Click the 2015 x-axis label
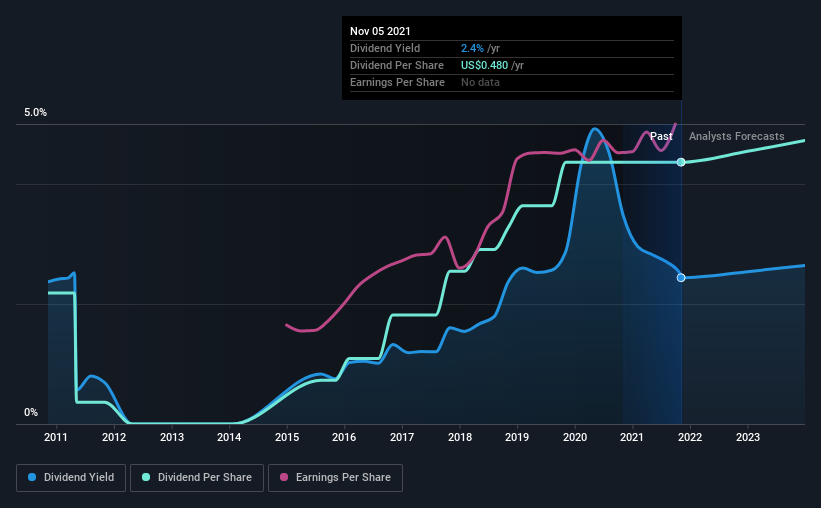The height and width of the screenshot is (508, 821). click(x=287, y=437)
